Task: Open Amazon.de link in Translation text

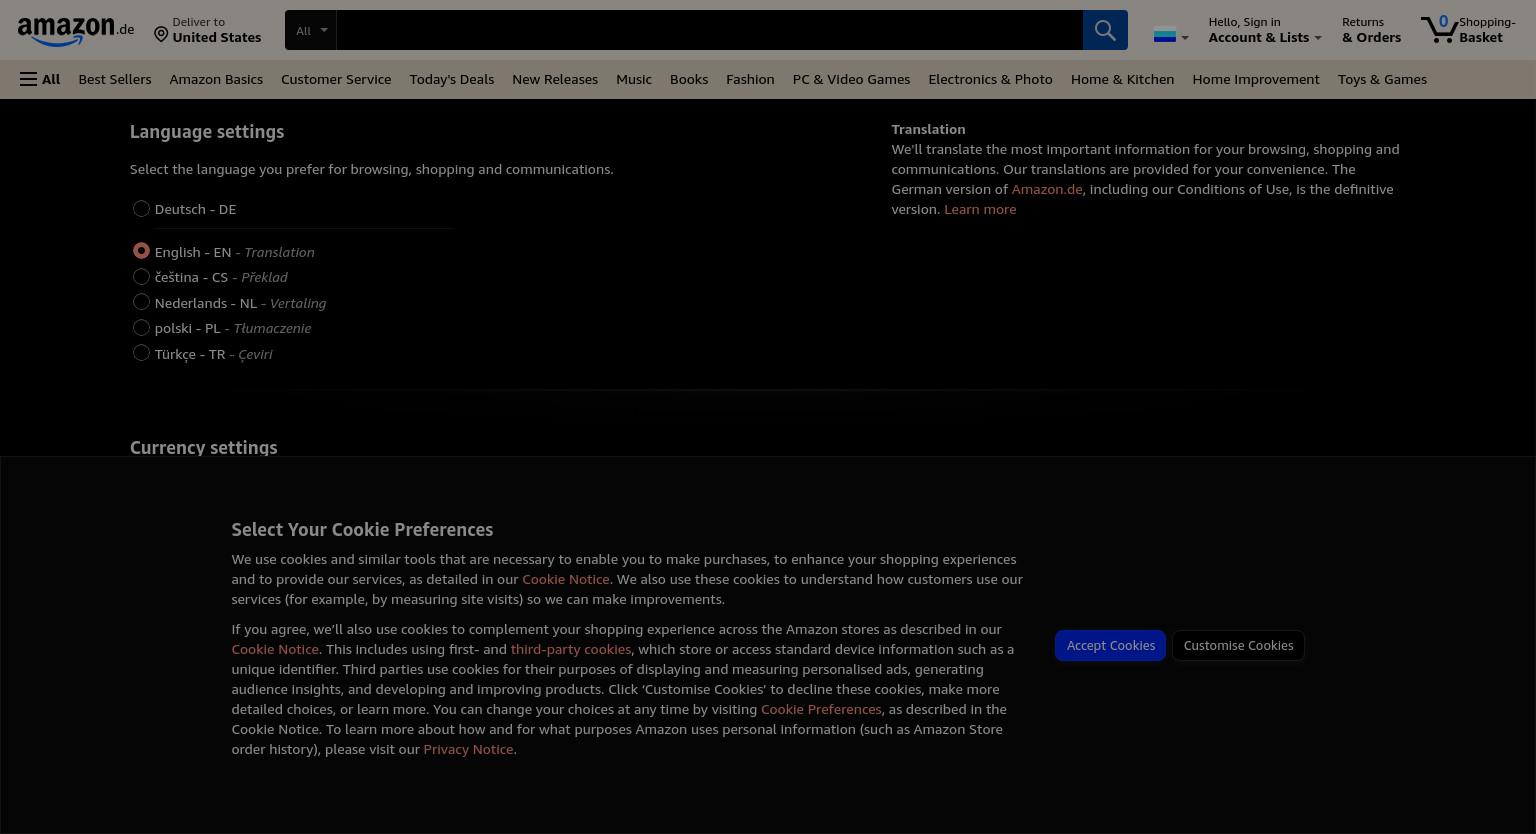Action: [x=1046, y=189]
